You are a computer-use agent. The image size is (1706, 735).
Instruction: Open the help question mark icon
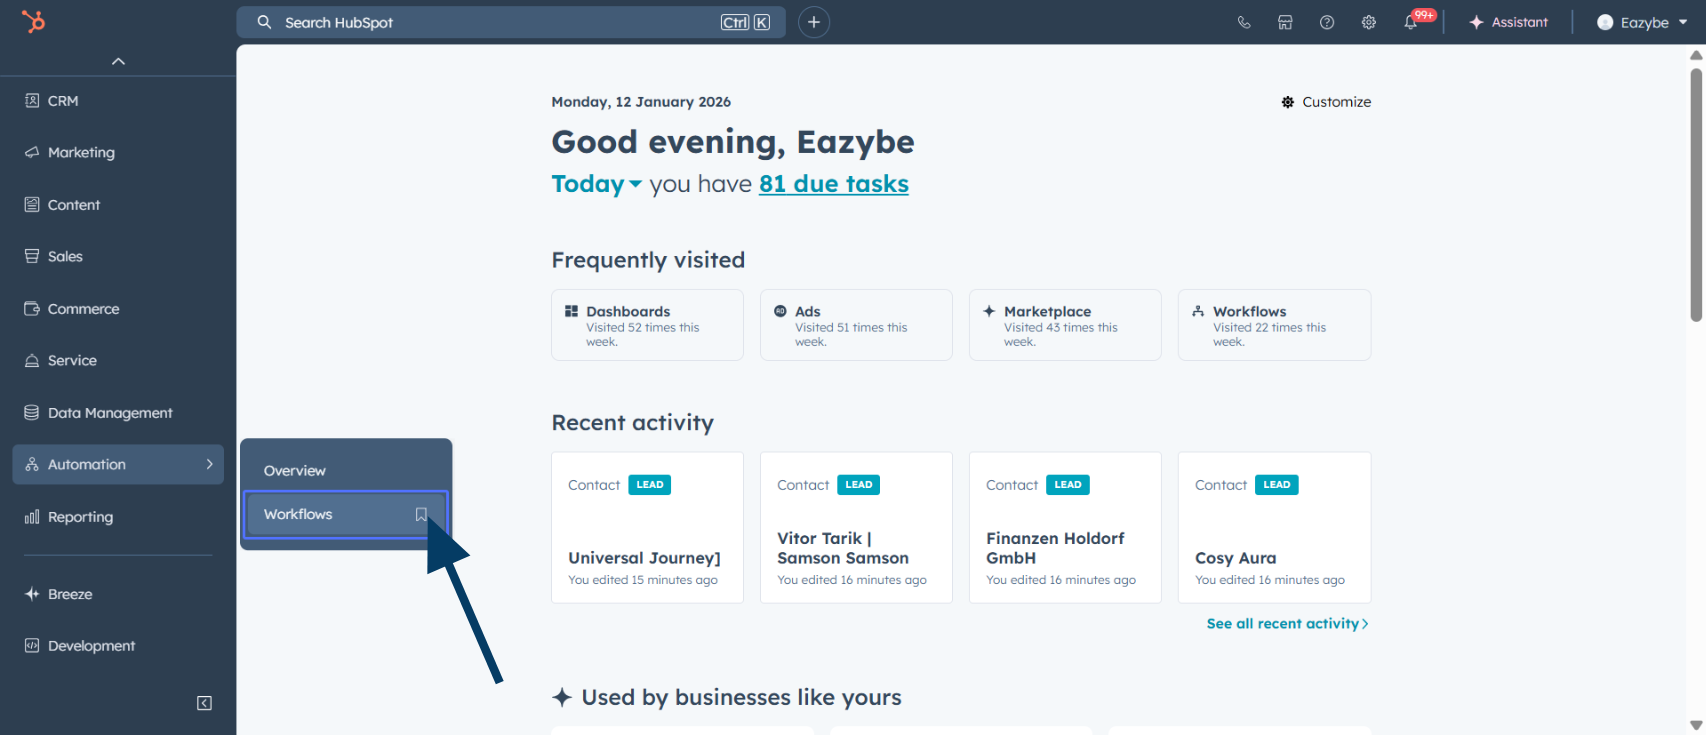click(x=1327, y=22)
